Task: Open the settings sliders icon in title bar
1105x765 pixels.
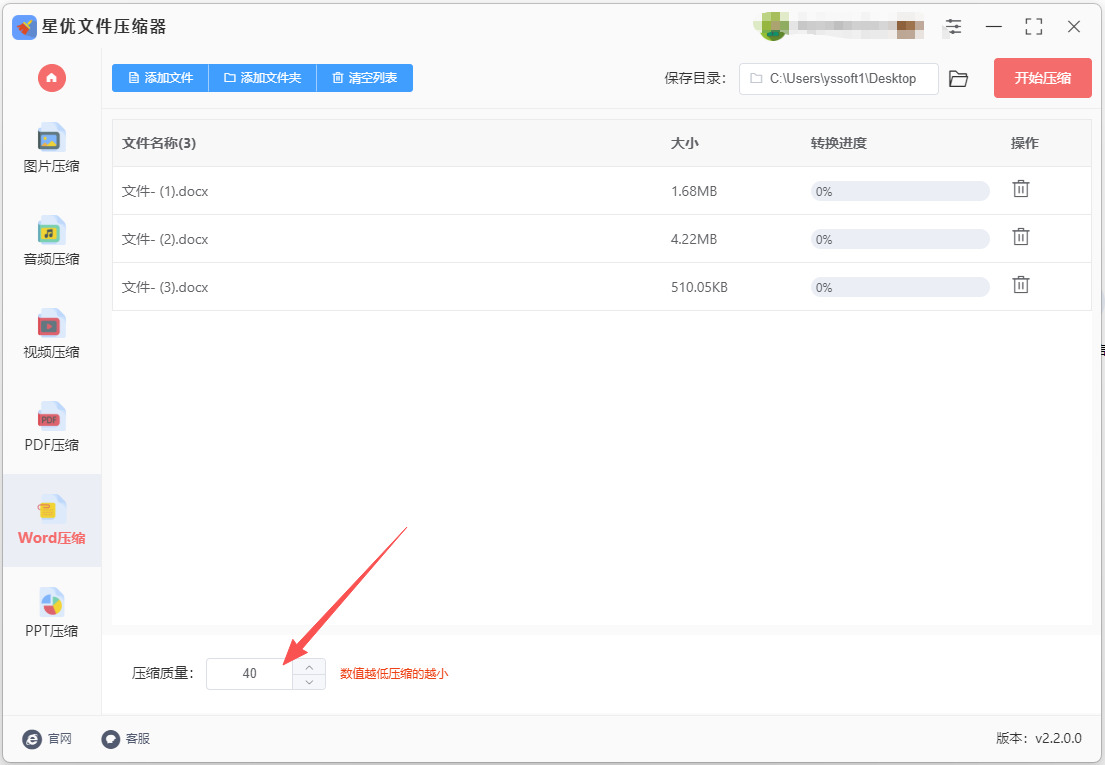Action: 953,27
